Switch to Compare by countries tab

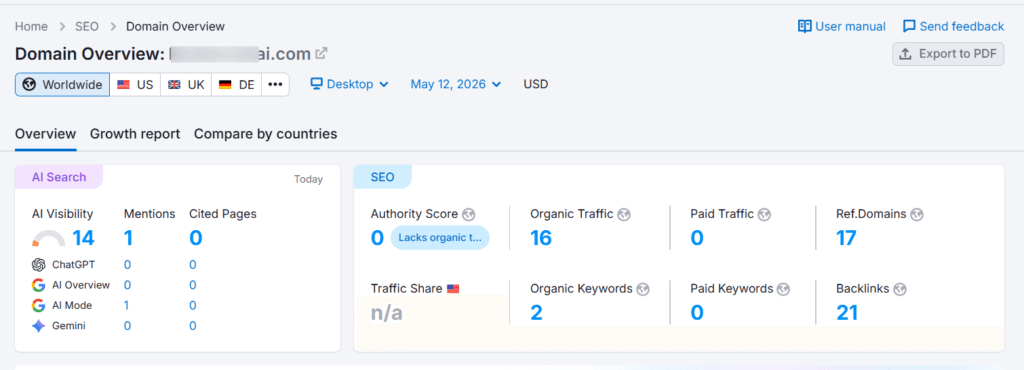point(266,134)
